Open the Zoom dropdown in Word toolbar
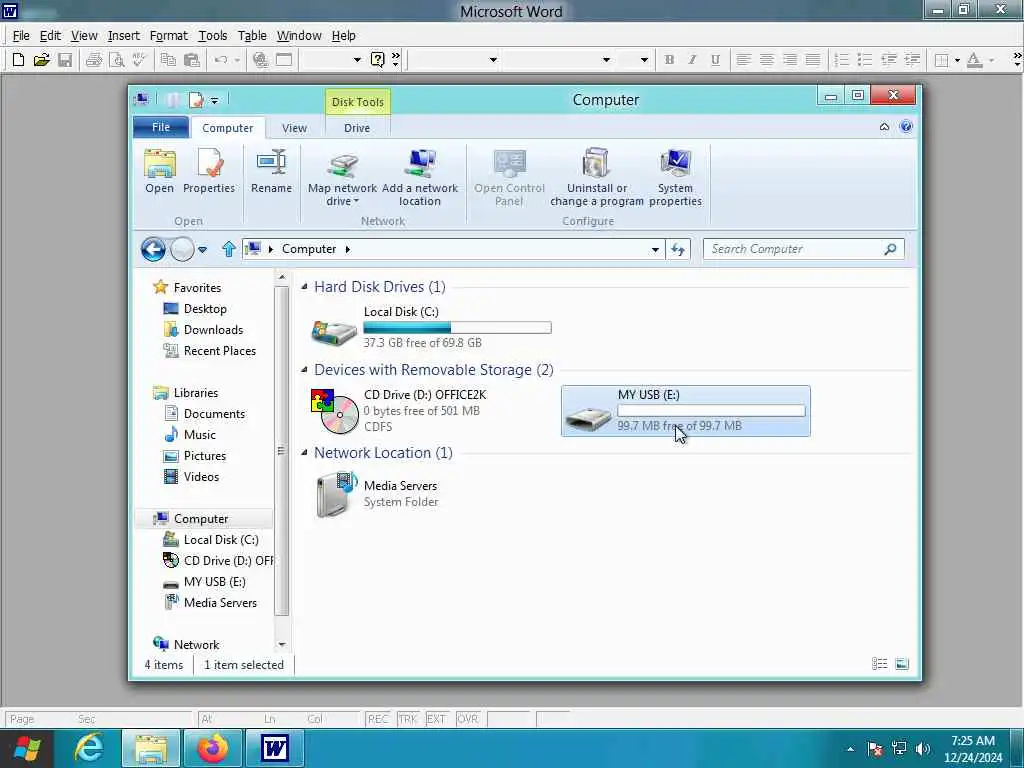The height and width of the screenshot is (768, 1024). click(x=357, y=60)
